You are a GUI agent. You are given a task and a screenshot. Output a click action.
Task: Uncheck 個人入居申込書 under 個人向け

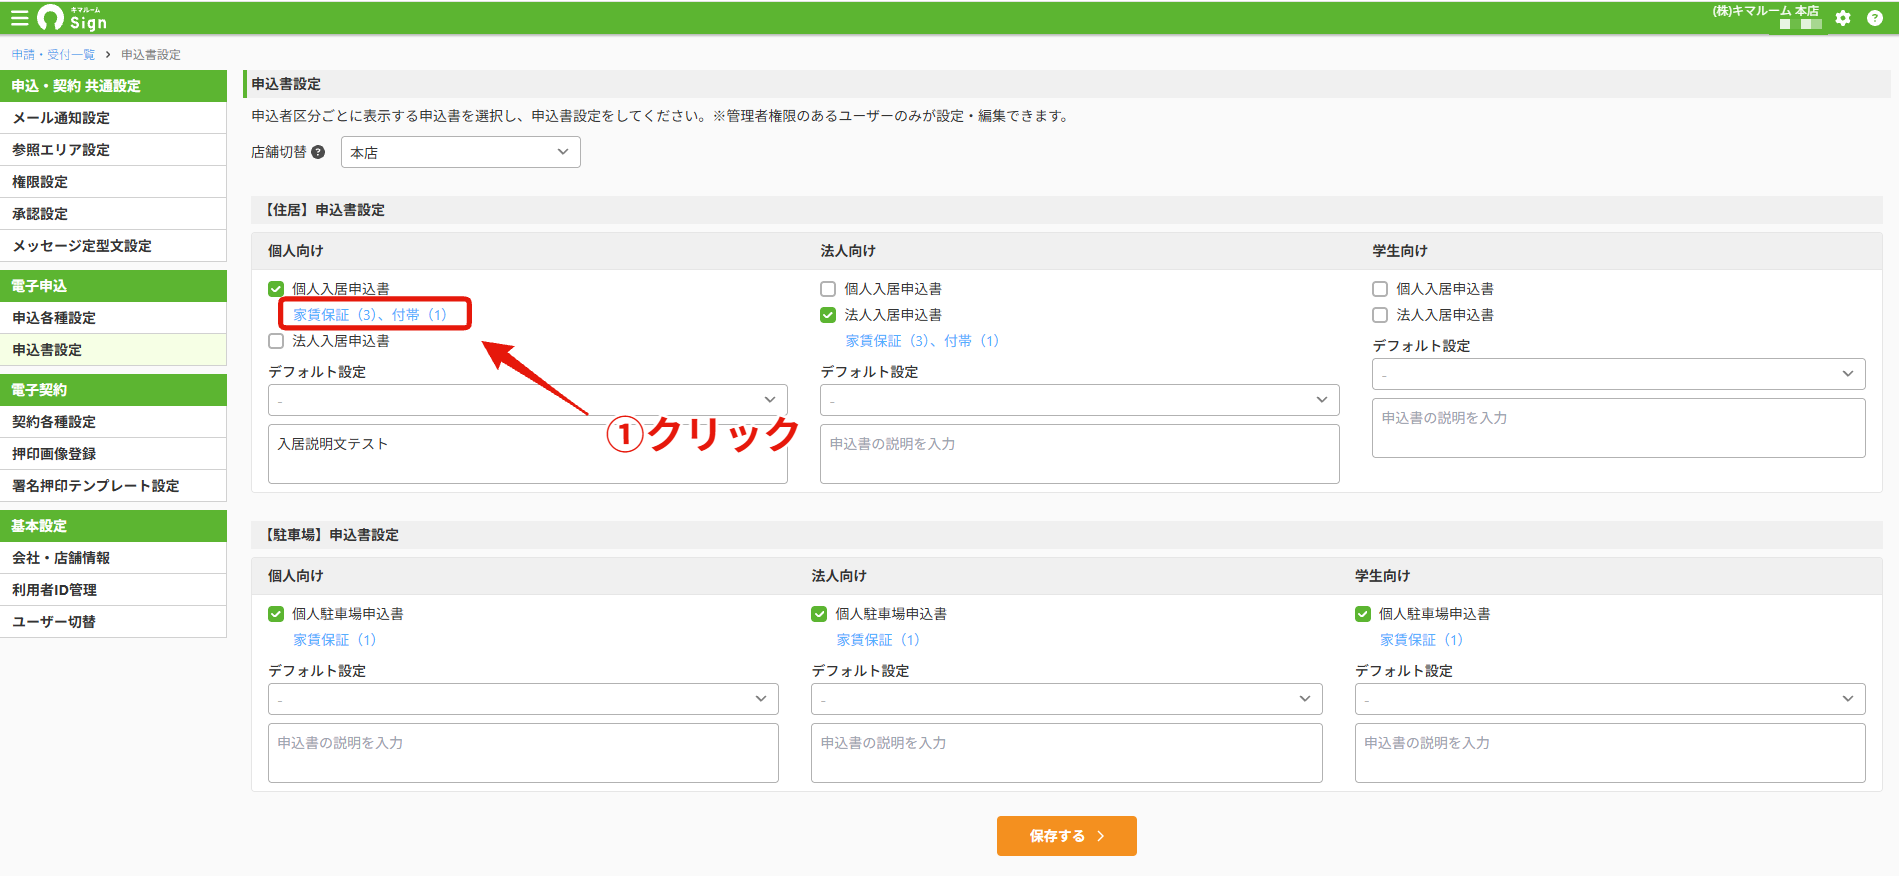(x=276, y=289)
